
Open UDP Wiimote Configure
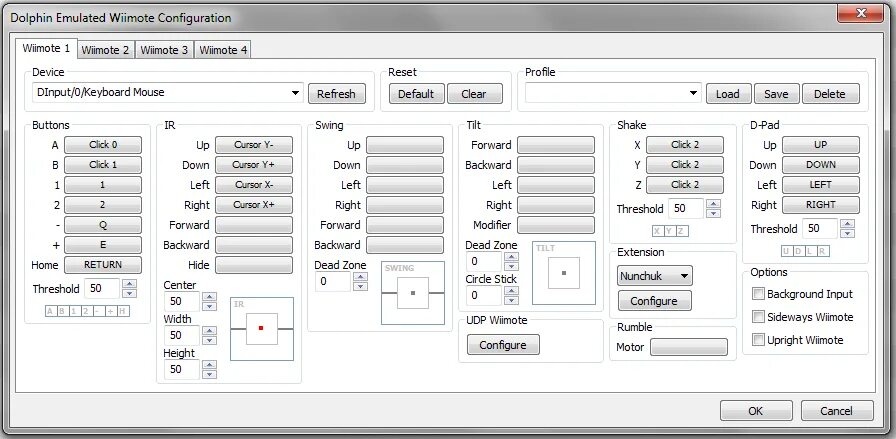pos(503,345)
